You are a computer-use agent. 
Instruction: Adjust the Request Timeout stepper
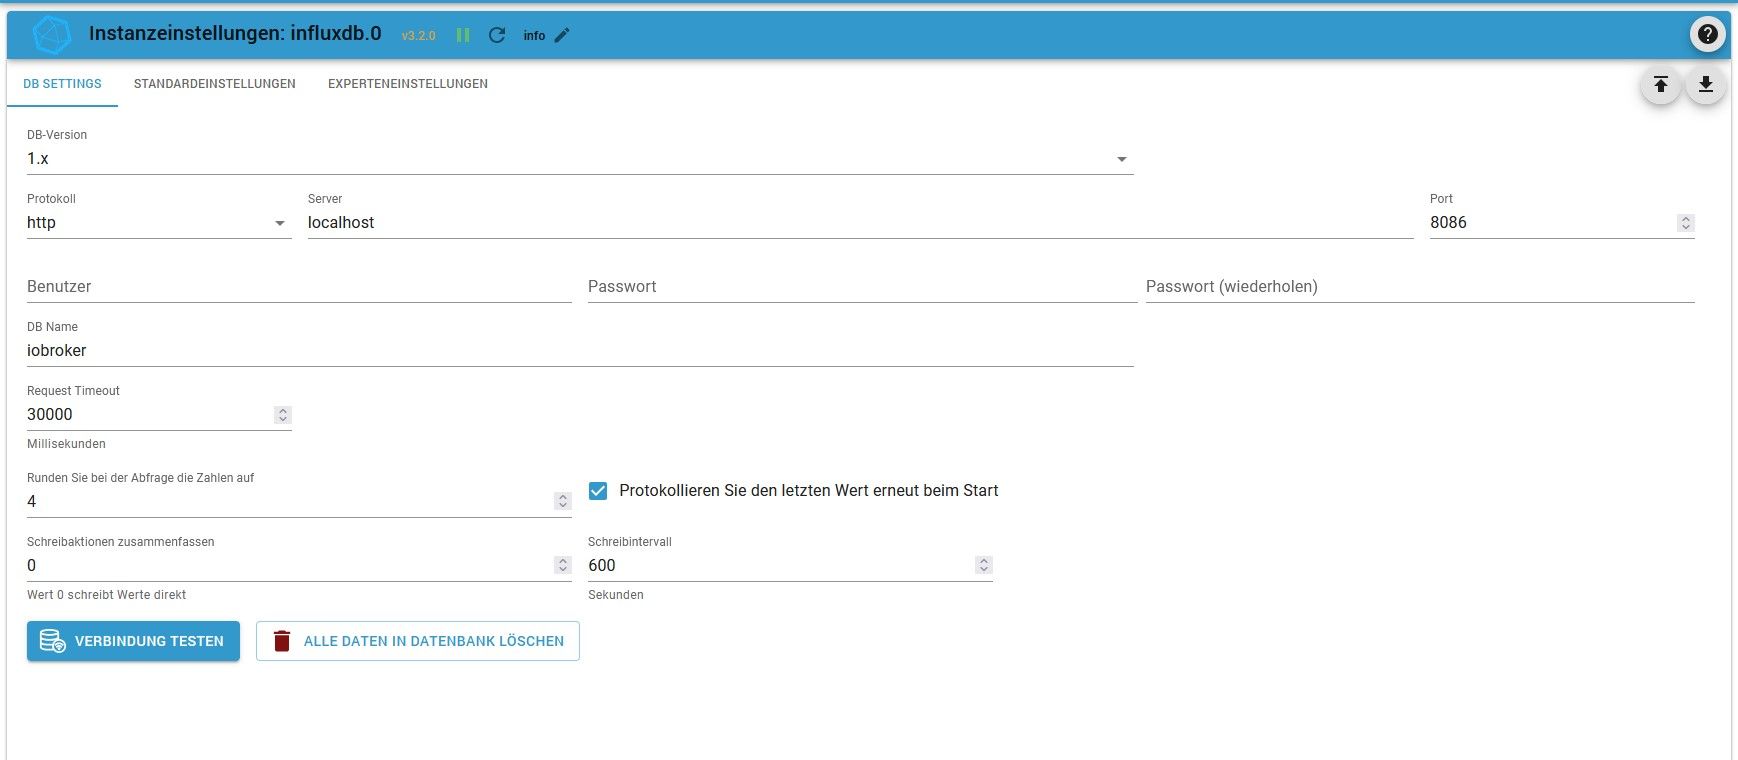[x=283, y=415]
